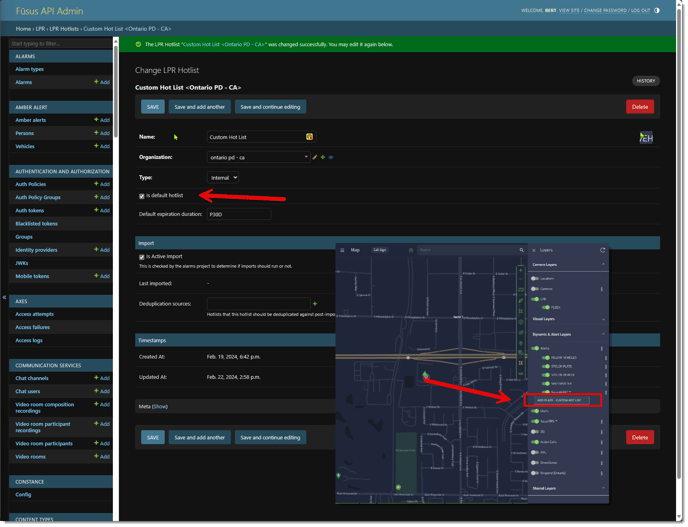Click the green plus beside Deduplication sources
The image size is (688, 527).
click(315, 304)
